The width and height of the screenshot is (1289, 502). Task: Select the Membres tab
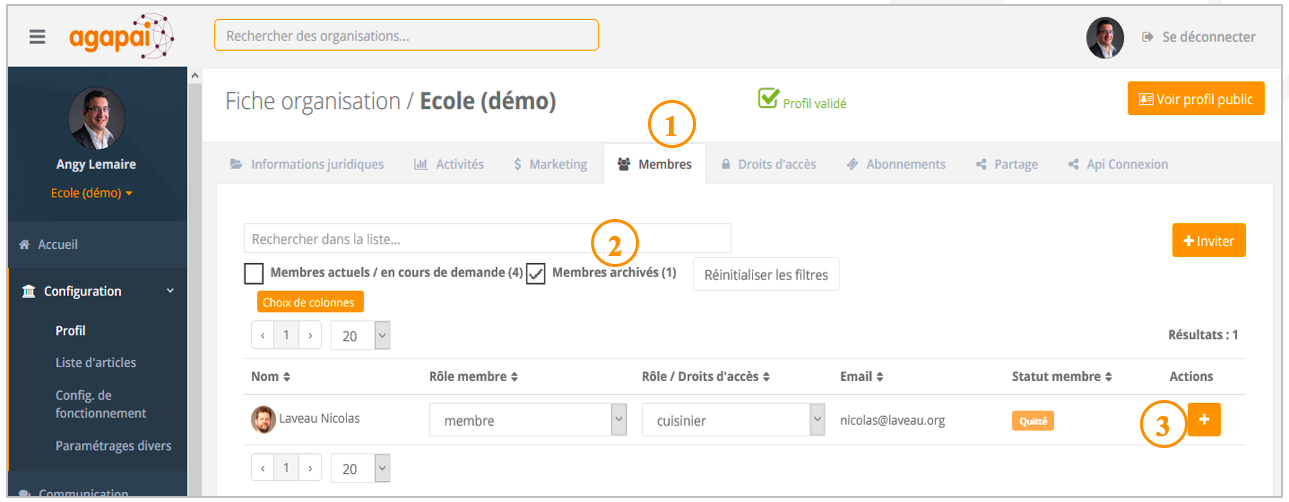click(655, 164)
